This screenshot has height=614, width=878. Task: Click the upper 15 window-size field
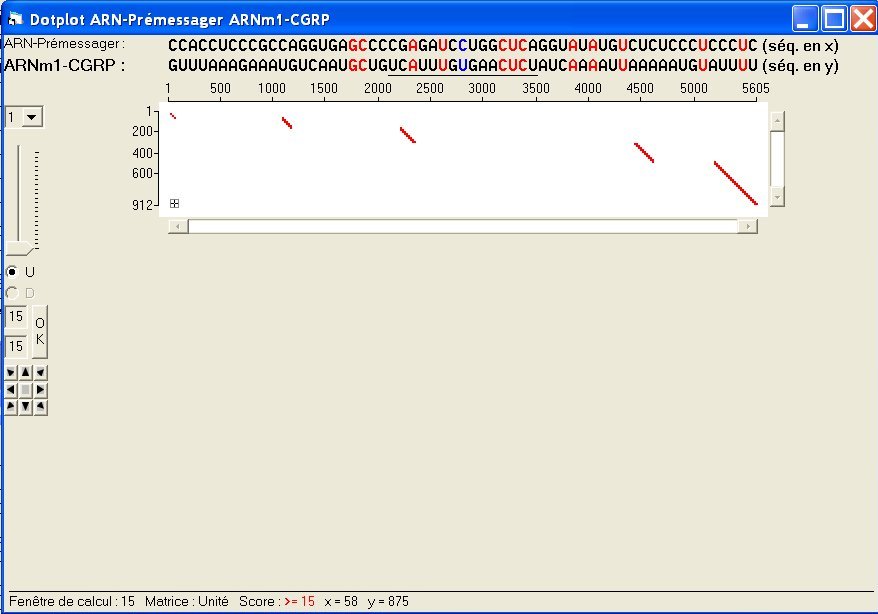point(15,316)
